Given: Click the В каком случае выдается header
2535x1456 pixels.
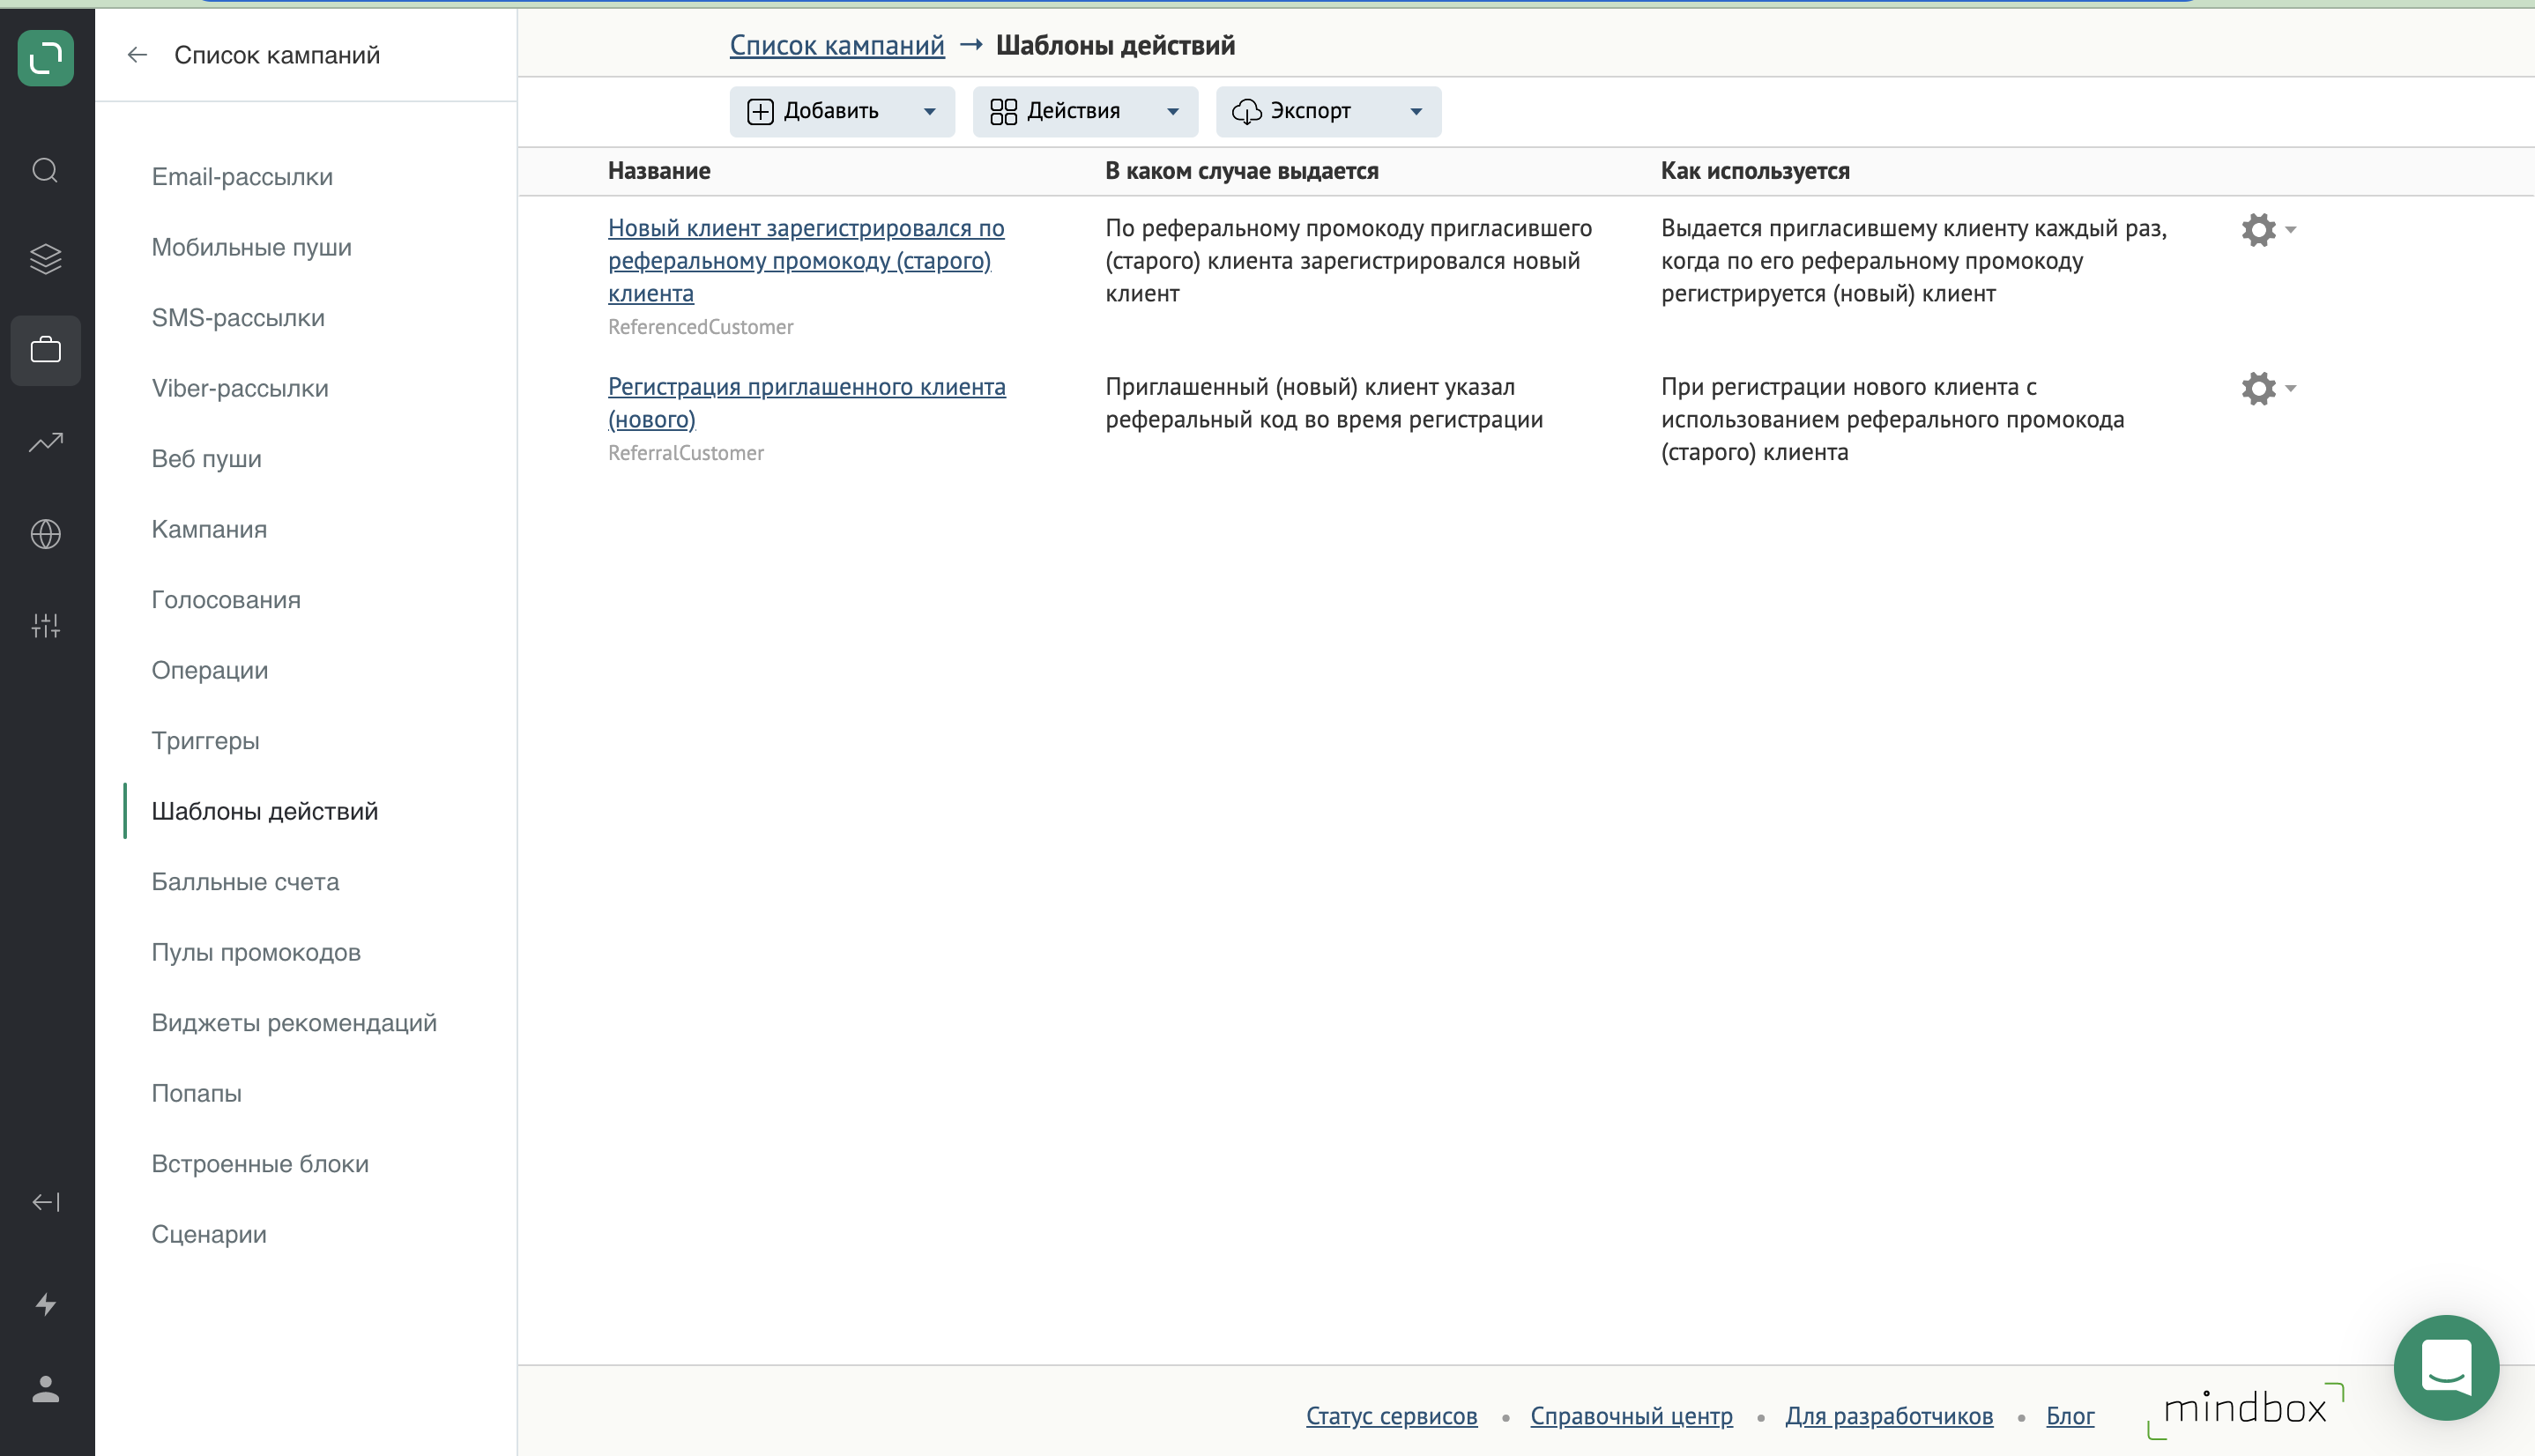Looking at the screenshot, I should (x=1241, y=171).
